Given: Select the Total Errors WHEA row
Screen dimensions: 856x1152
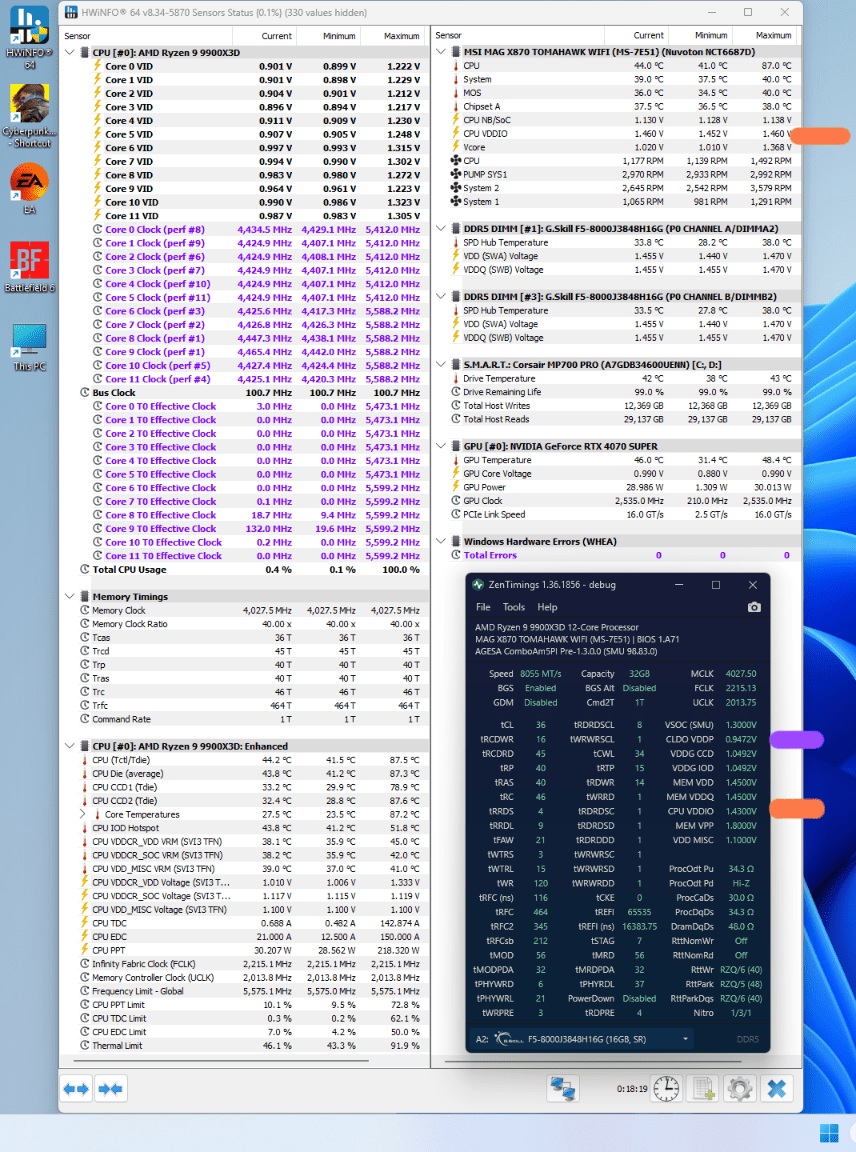Looking at the screenshot, I should 616,555.
